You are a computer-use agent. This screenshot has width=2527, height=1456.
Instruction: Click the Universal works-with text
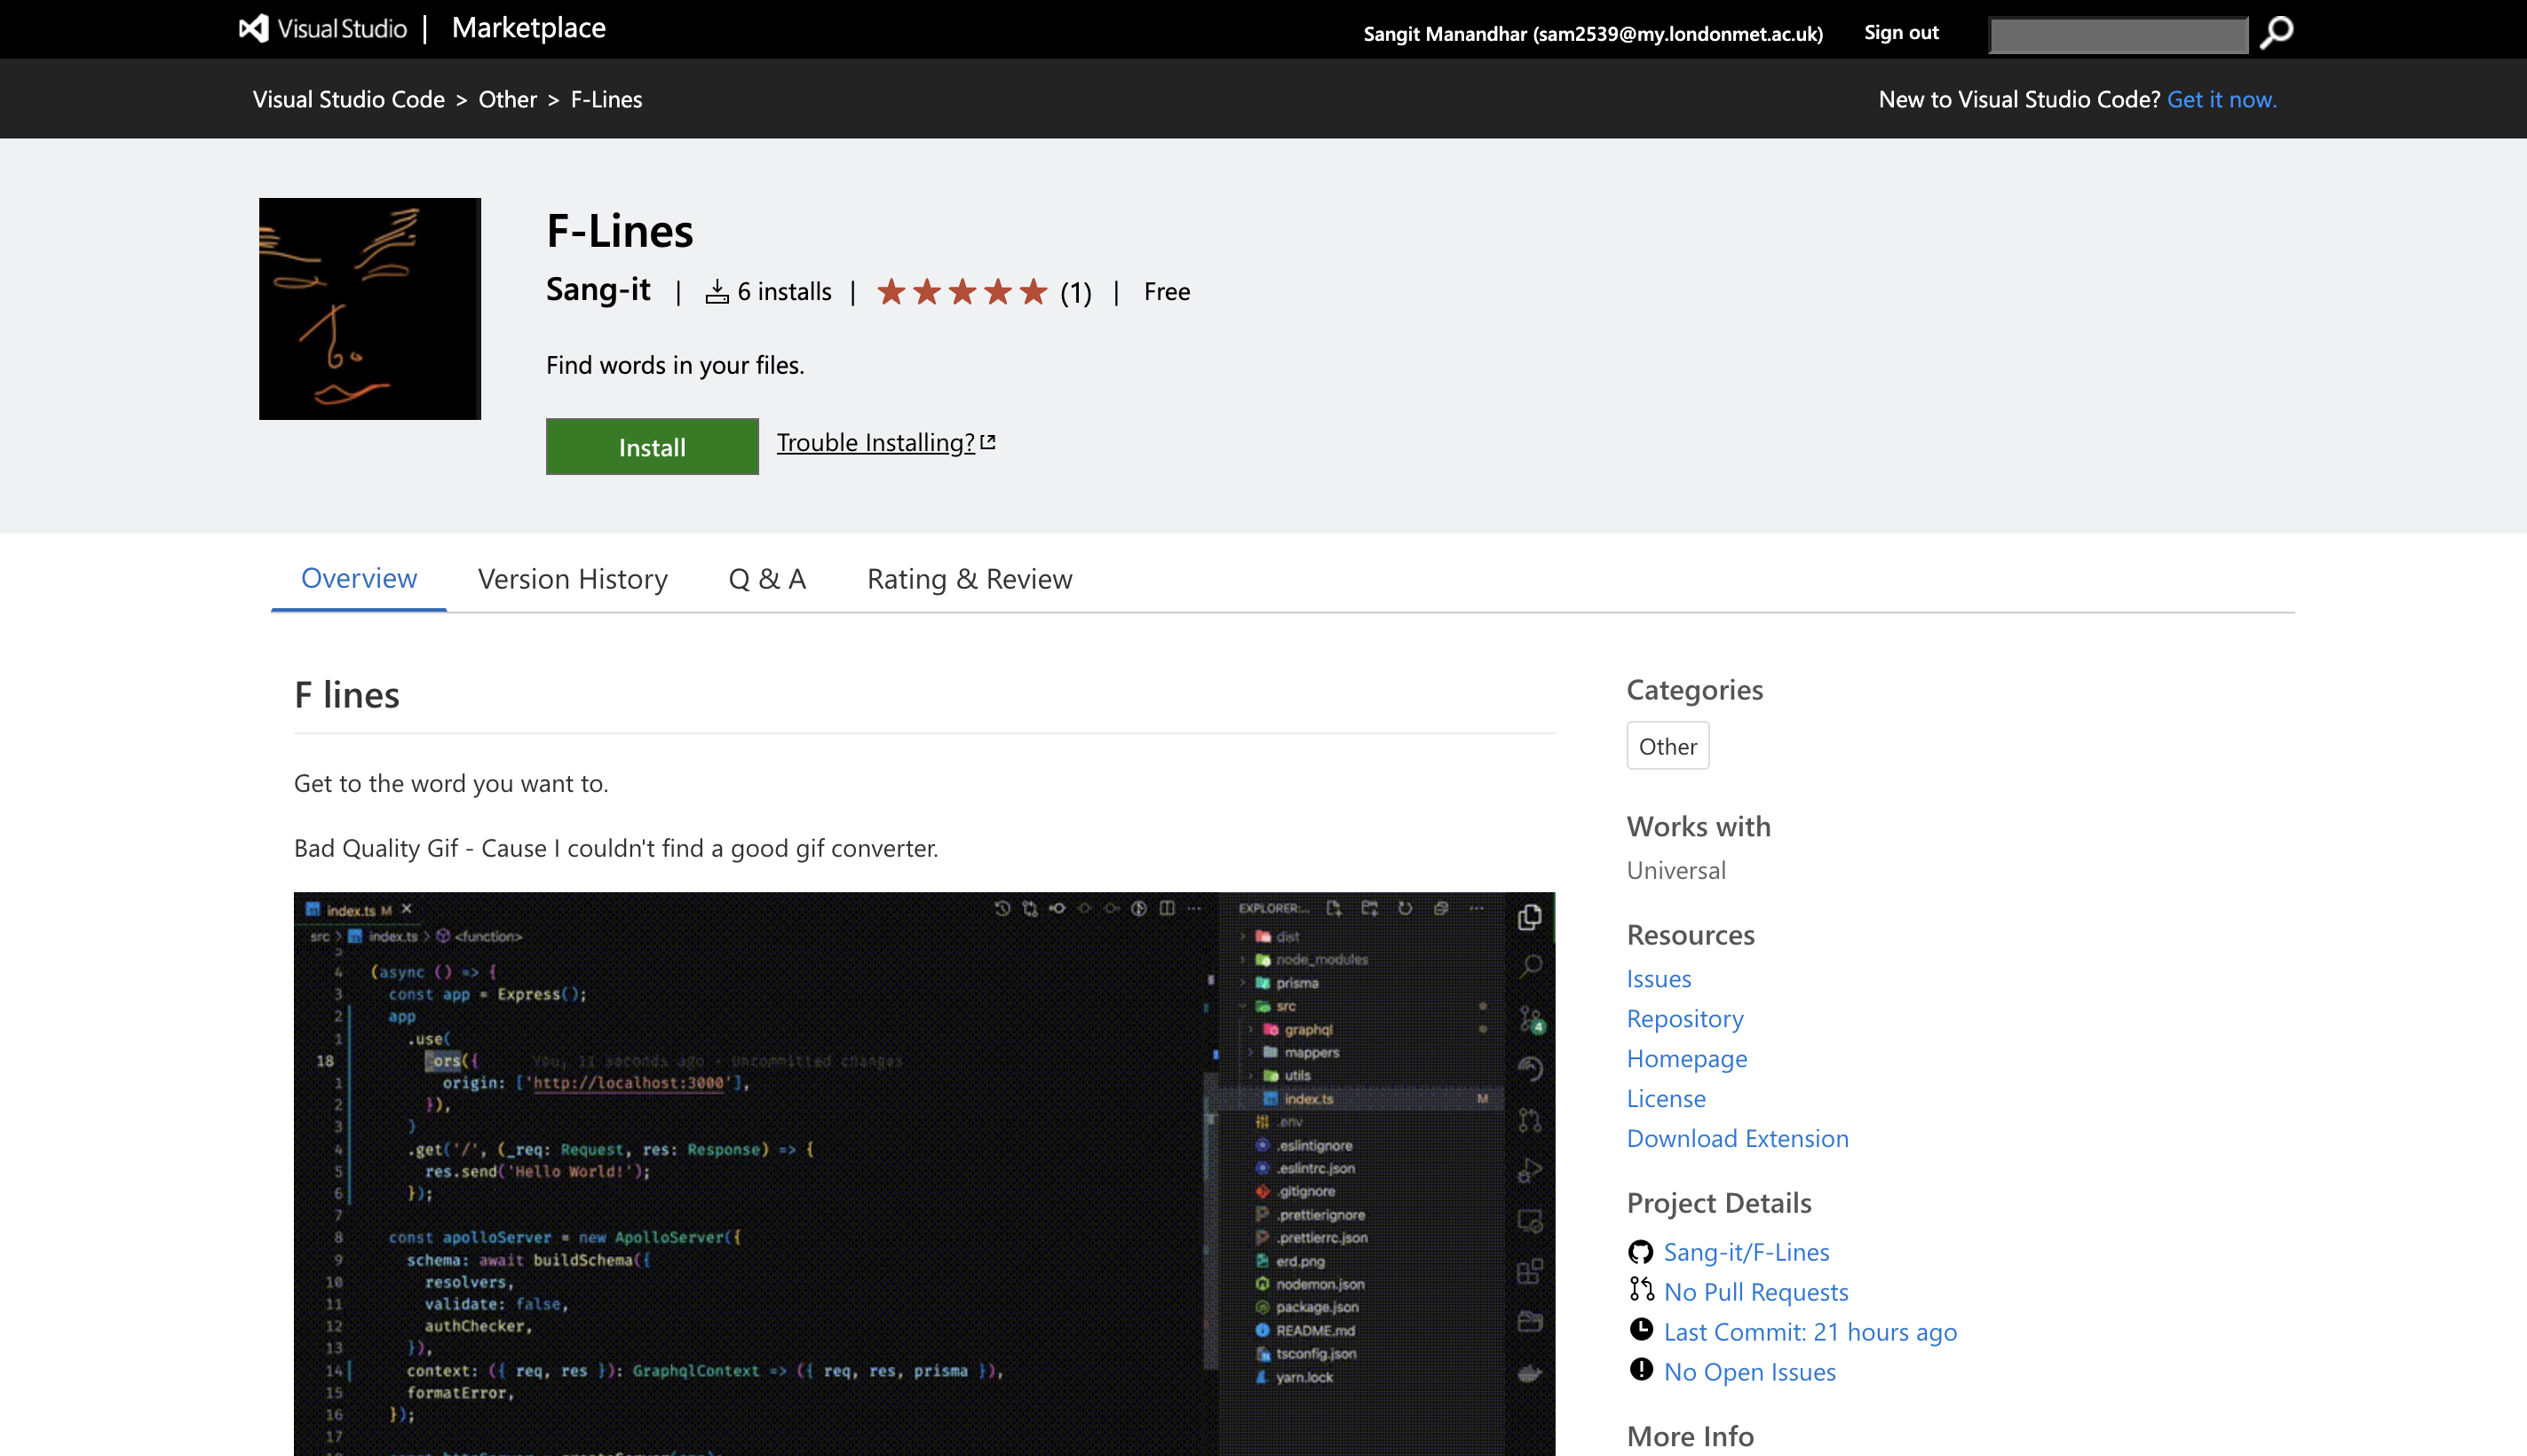(x=1675, y=871)
